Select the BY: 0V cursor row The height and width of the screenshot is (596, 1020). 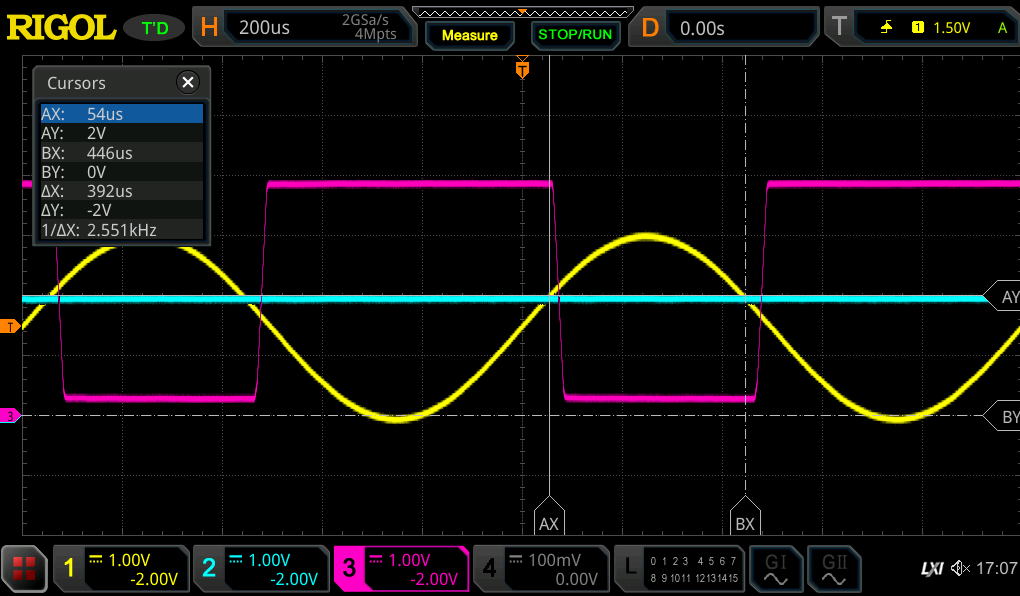[122, 172]
